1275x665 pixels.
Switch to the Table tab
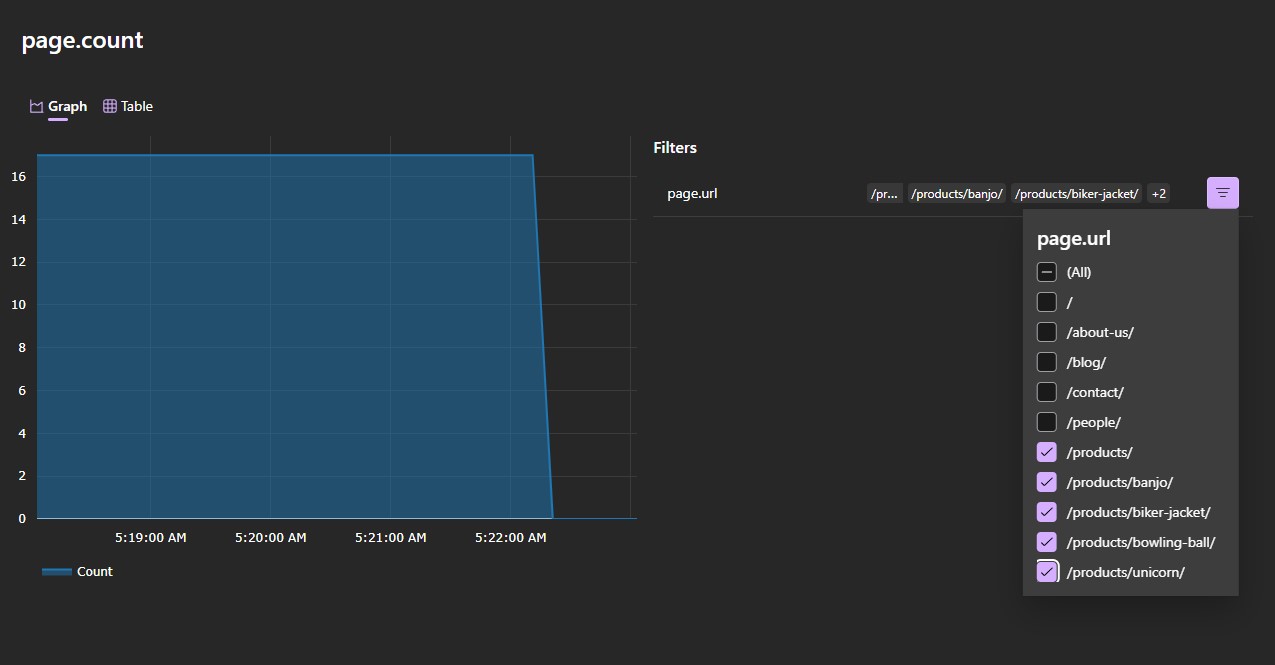click(x=128, y=106)
